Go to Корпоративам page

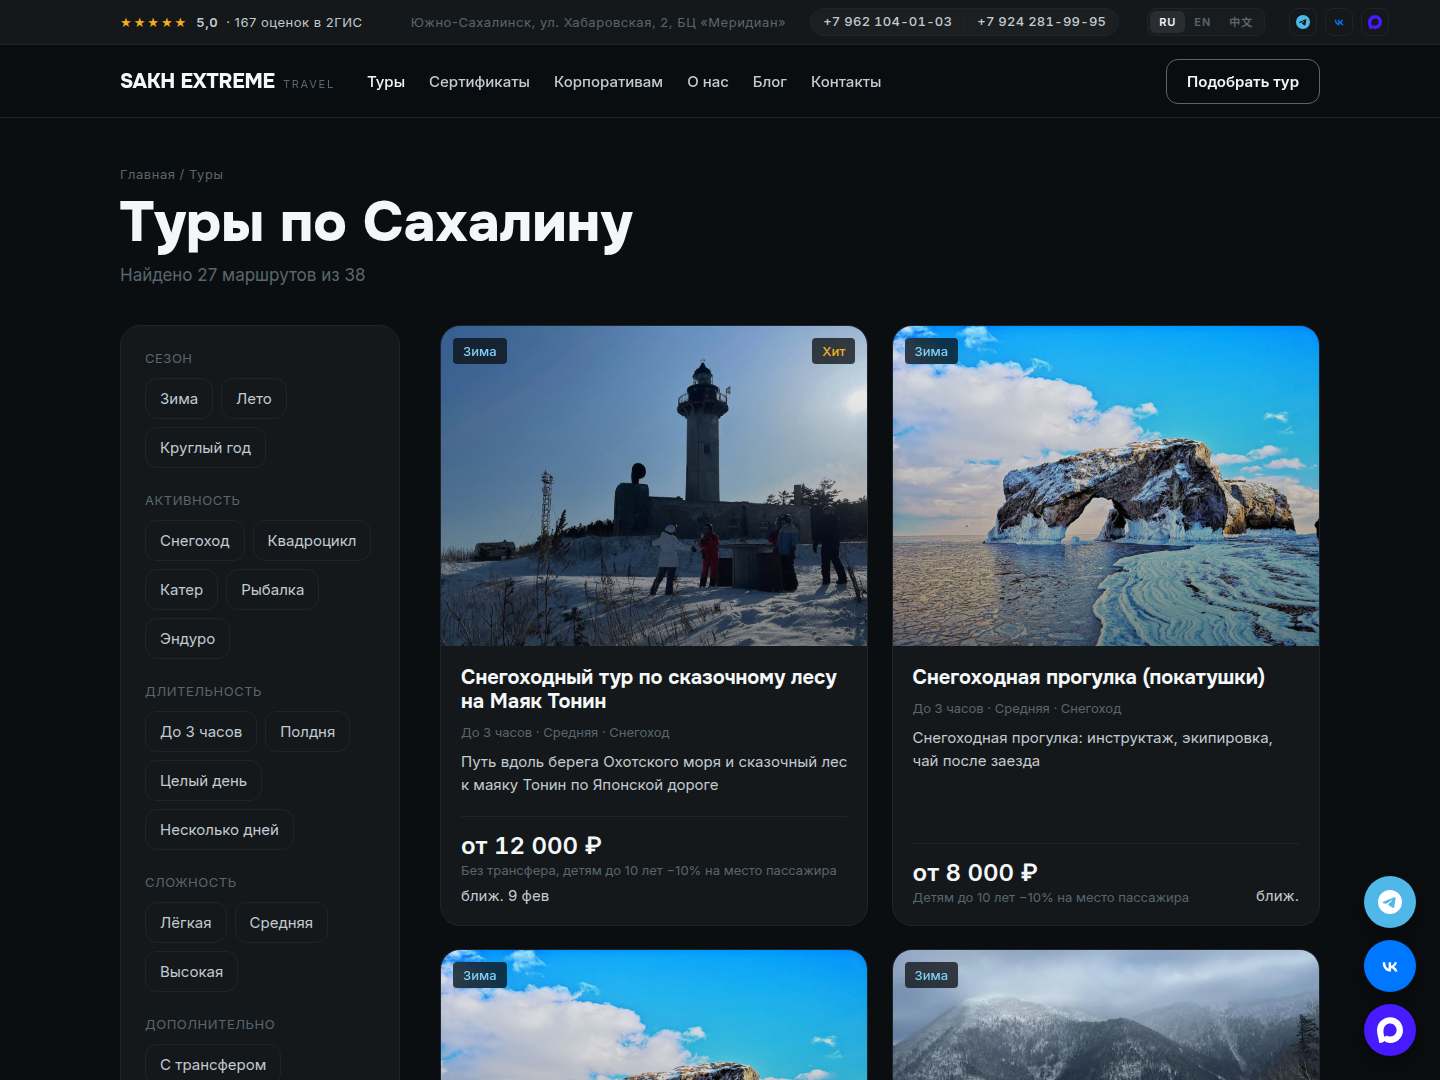pos(608,82)
